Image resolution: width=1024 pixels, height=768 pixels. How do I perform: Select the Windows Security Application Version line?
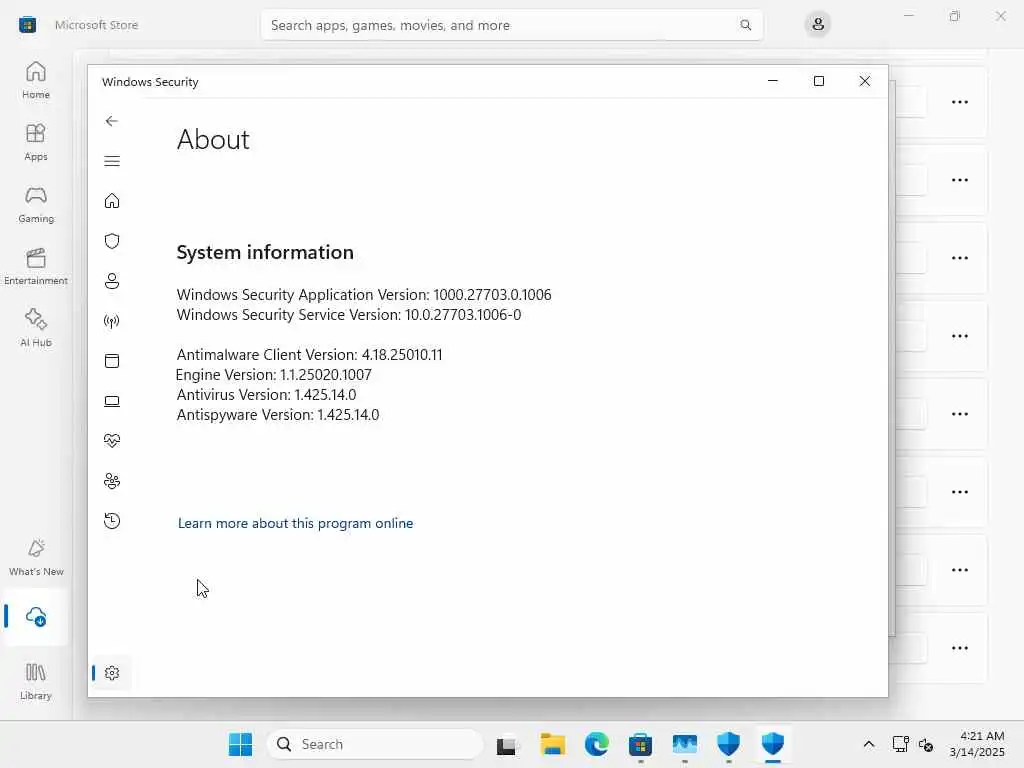click(x=364, y=295)
